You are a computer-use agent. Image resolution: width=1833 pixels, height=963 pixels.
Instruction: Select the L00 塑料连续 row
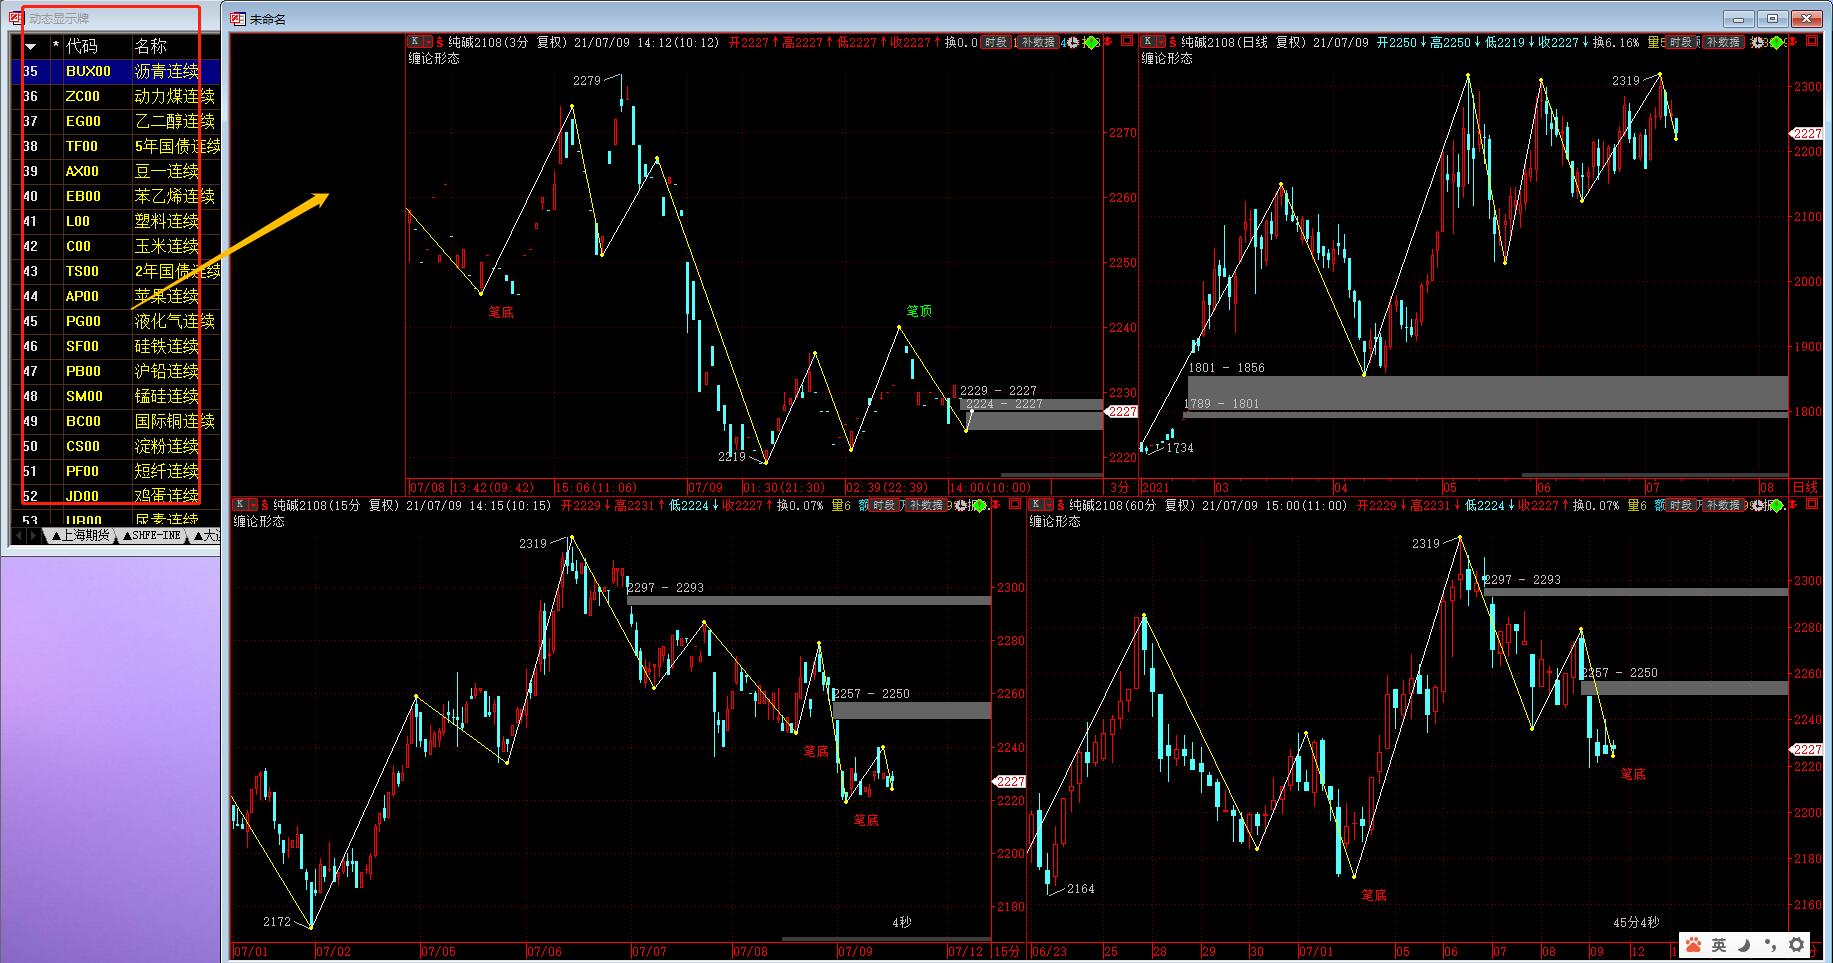coord(116,221)
